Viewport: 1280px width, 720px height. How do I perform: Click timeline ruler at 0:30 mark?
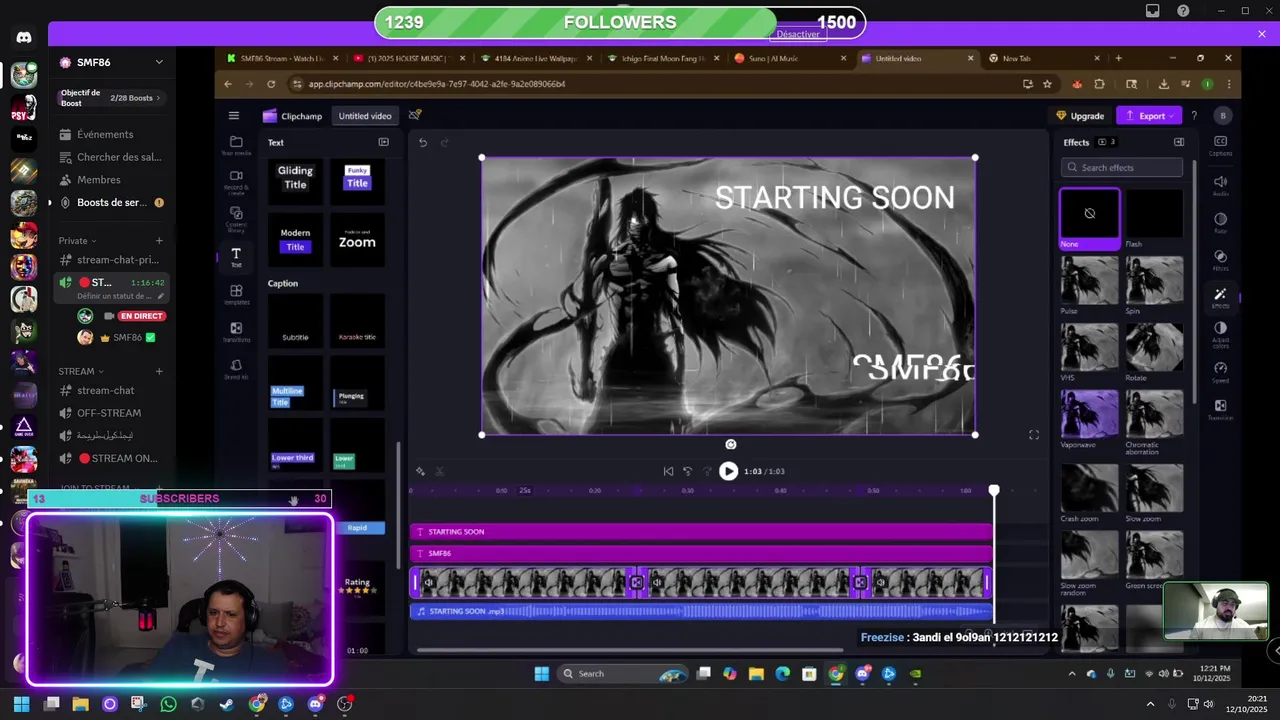687,490
